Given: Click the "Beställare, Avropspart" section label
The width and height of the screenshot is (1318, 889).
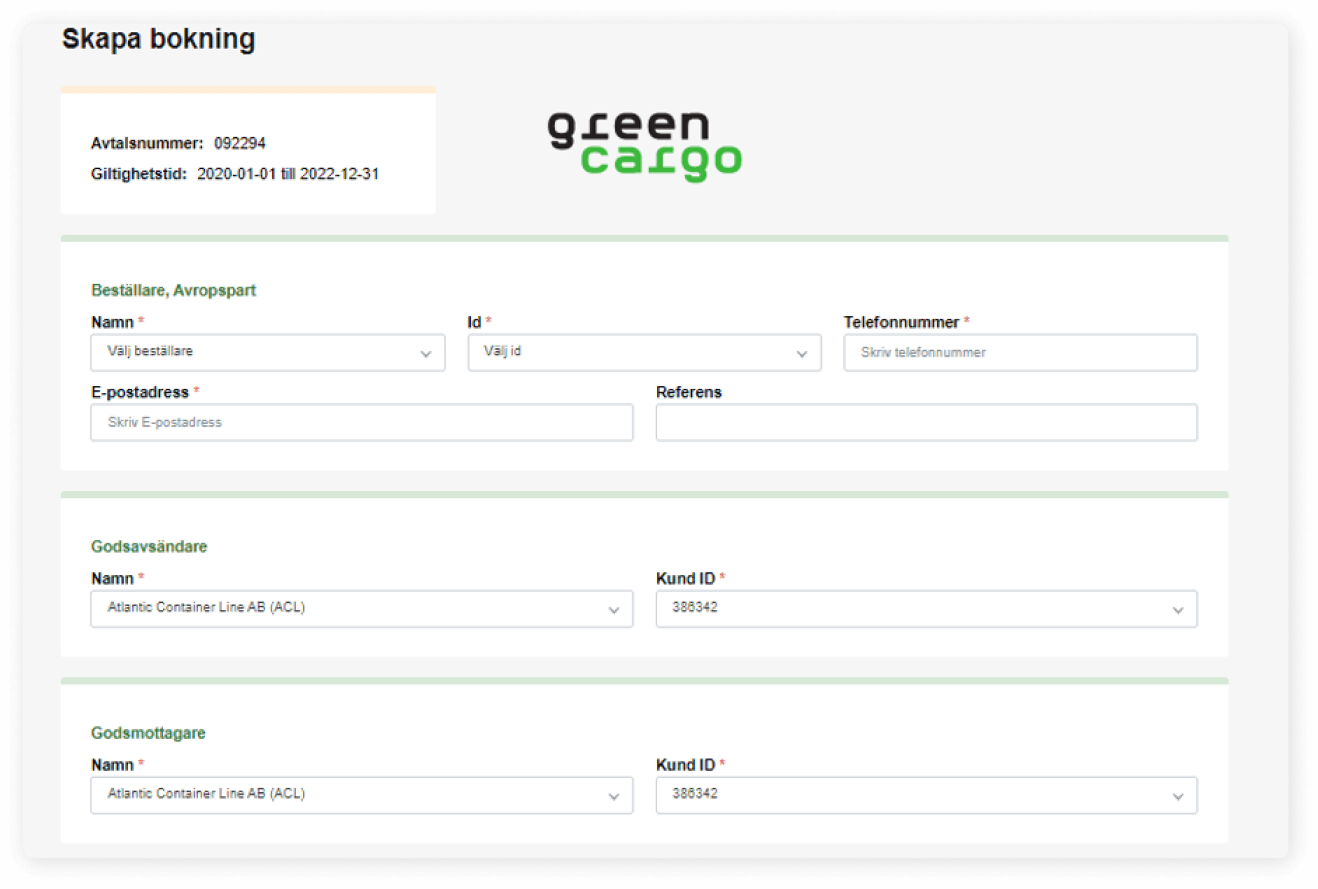Looking at the screenshot, I should coord(174,290).
